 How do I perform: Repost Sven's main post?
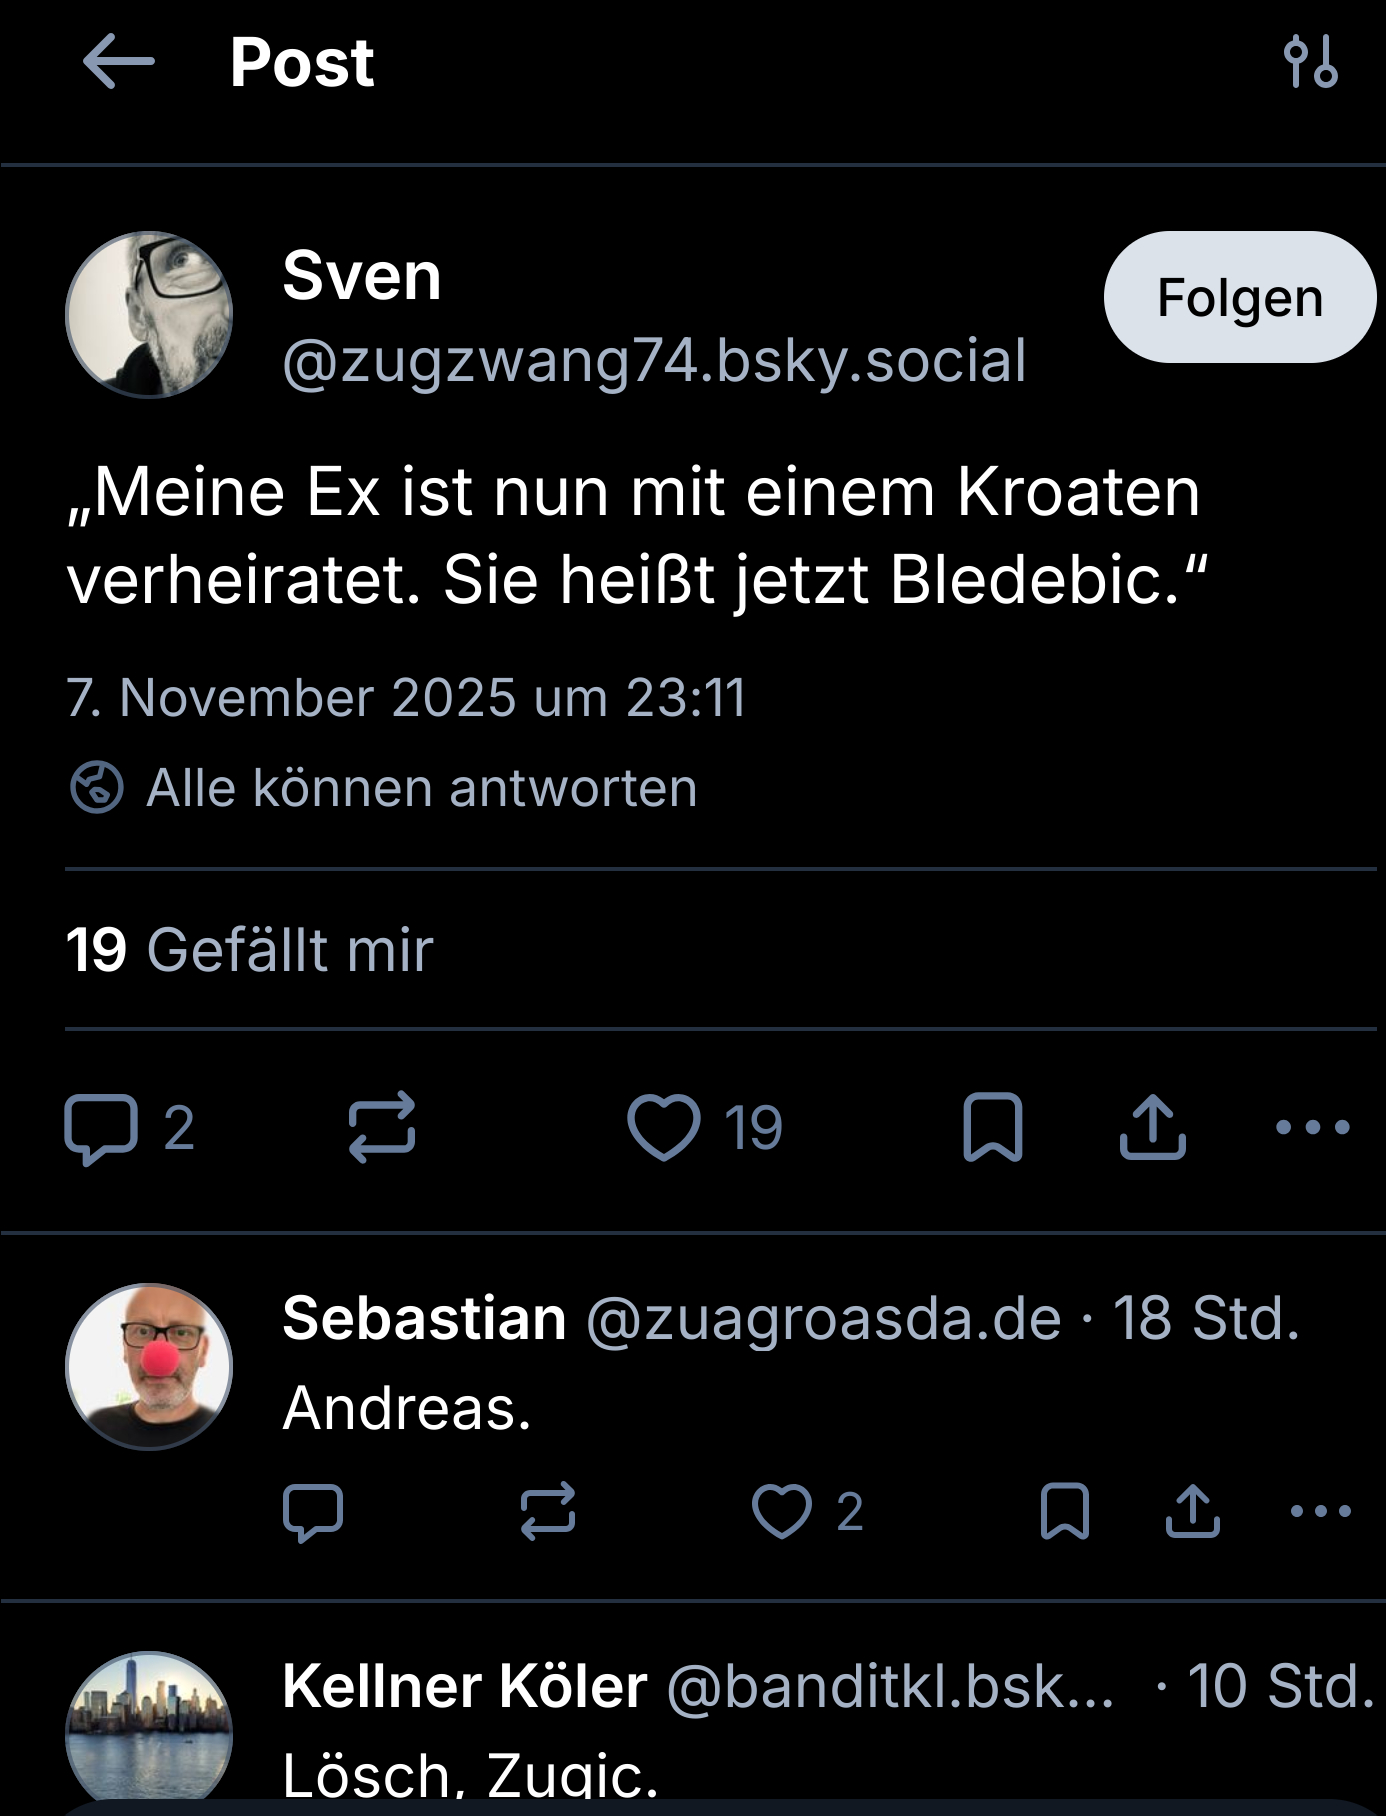tap(382, 1128)
